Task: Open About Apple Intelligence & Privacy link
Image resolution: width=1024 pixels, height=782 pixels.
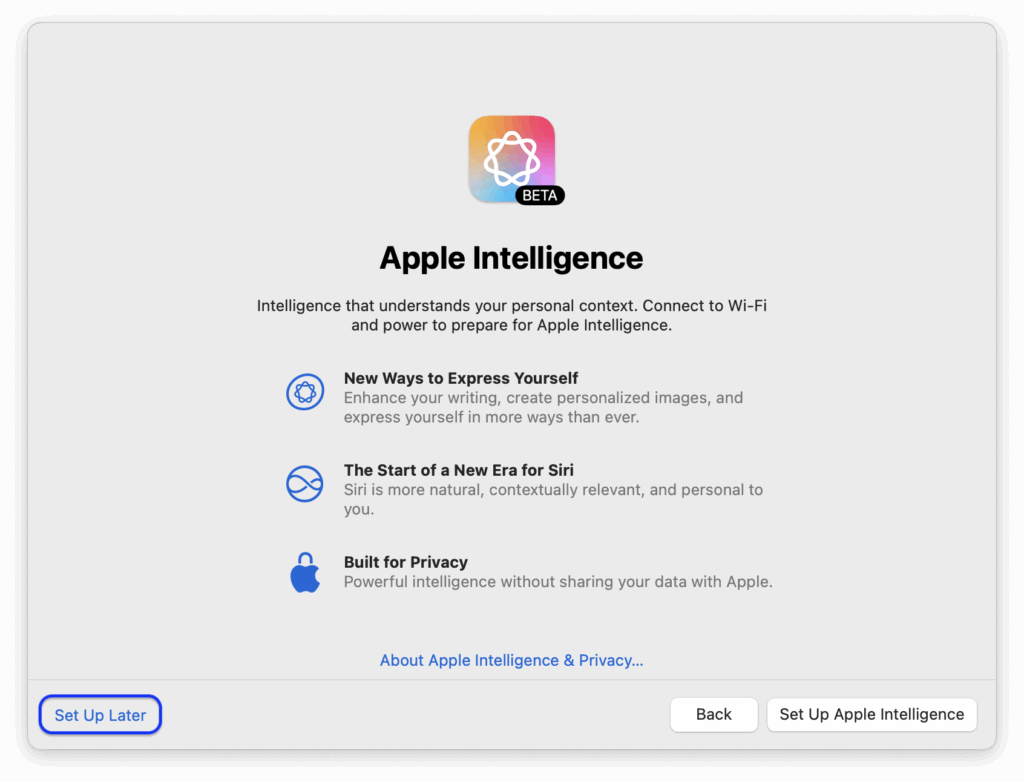Action: coord(511,660)
